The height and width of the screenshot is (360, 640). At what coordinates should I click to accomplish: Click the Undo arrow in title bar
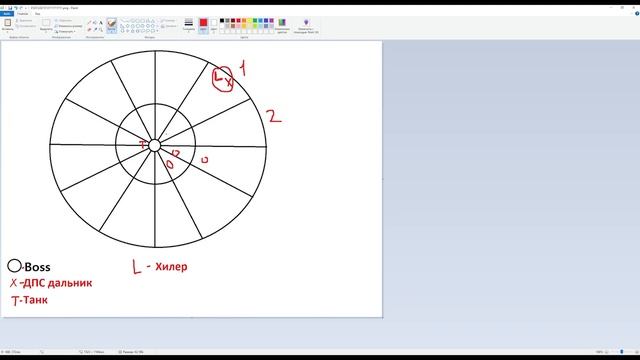click(x=16, y=8)
